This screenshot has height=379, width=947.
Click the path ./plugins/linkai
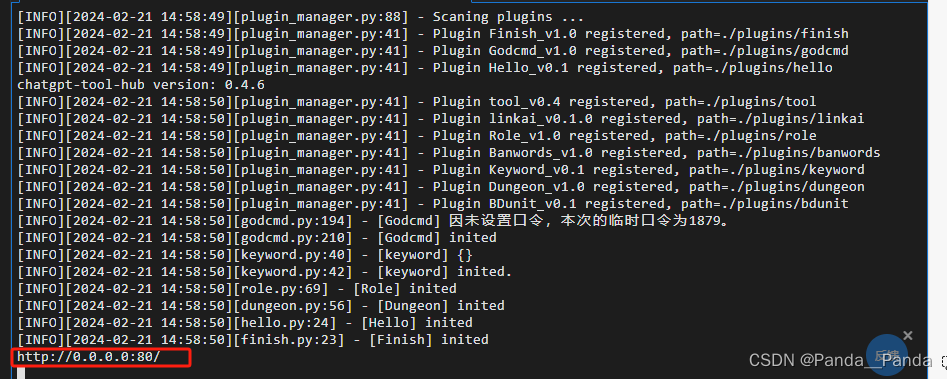pos(801,118)
